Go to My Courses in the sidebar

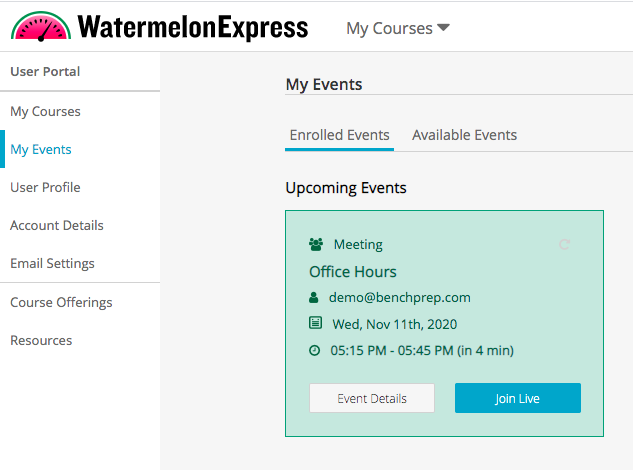45,111
